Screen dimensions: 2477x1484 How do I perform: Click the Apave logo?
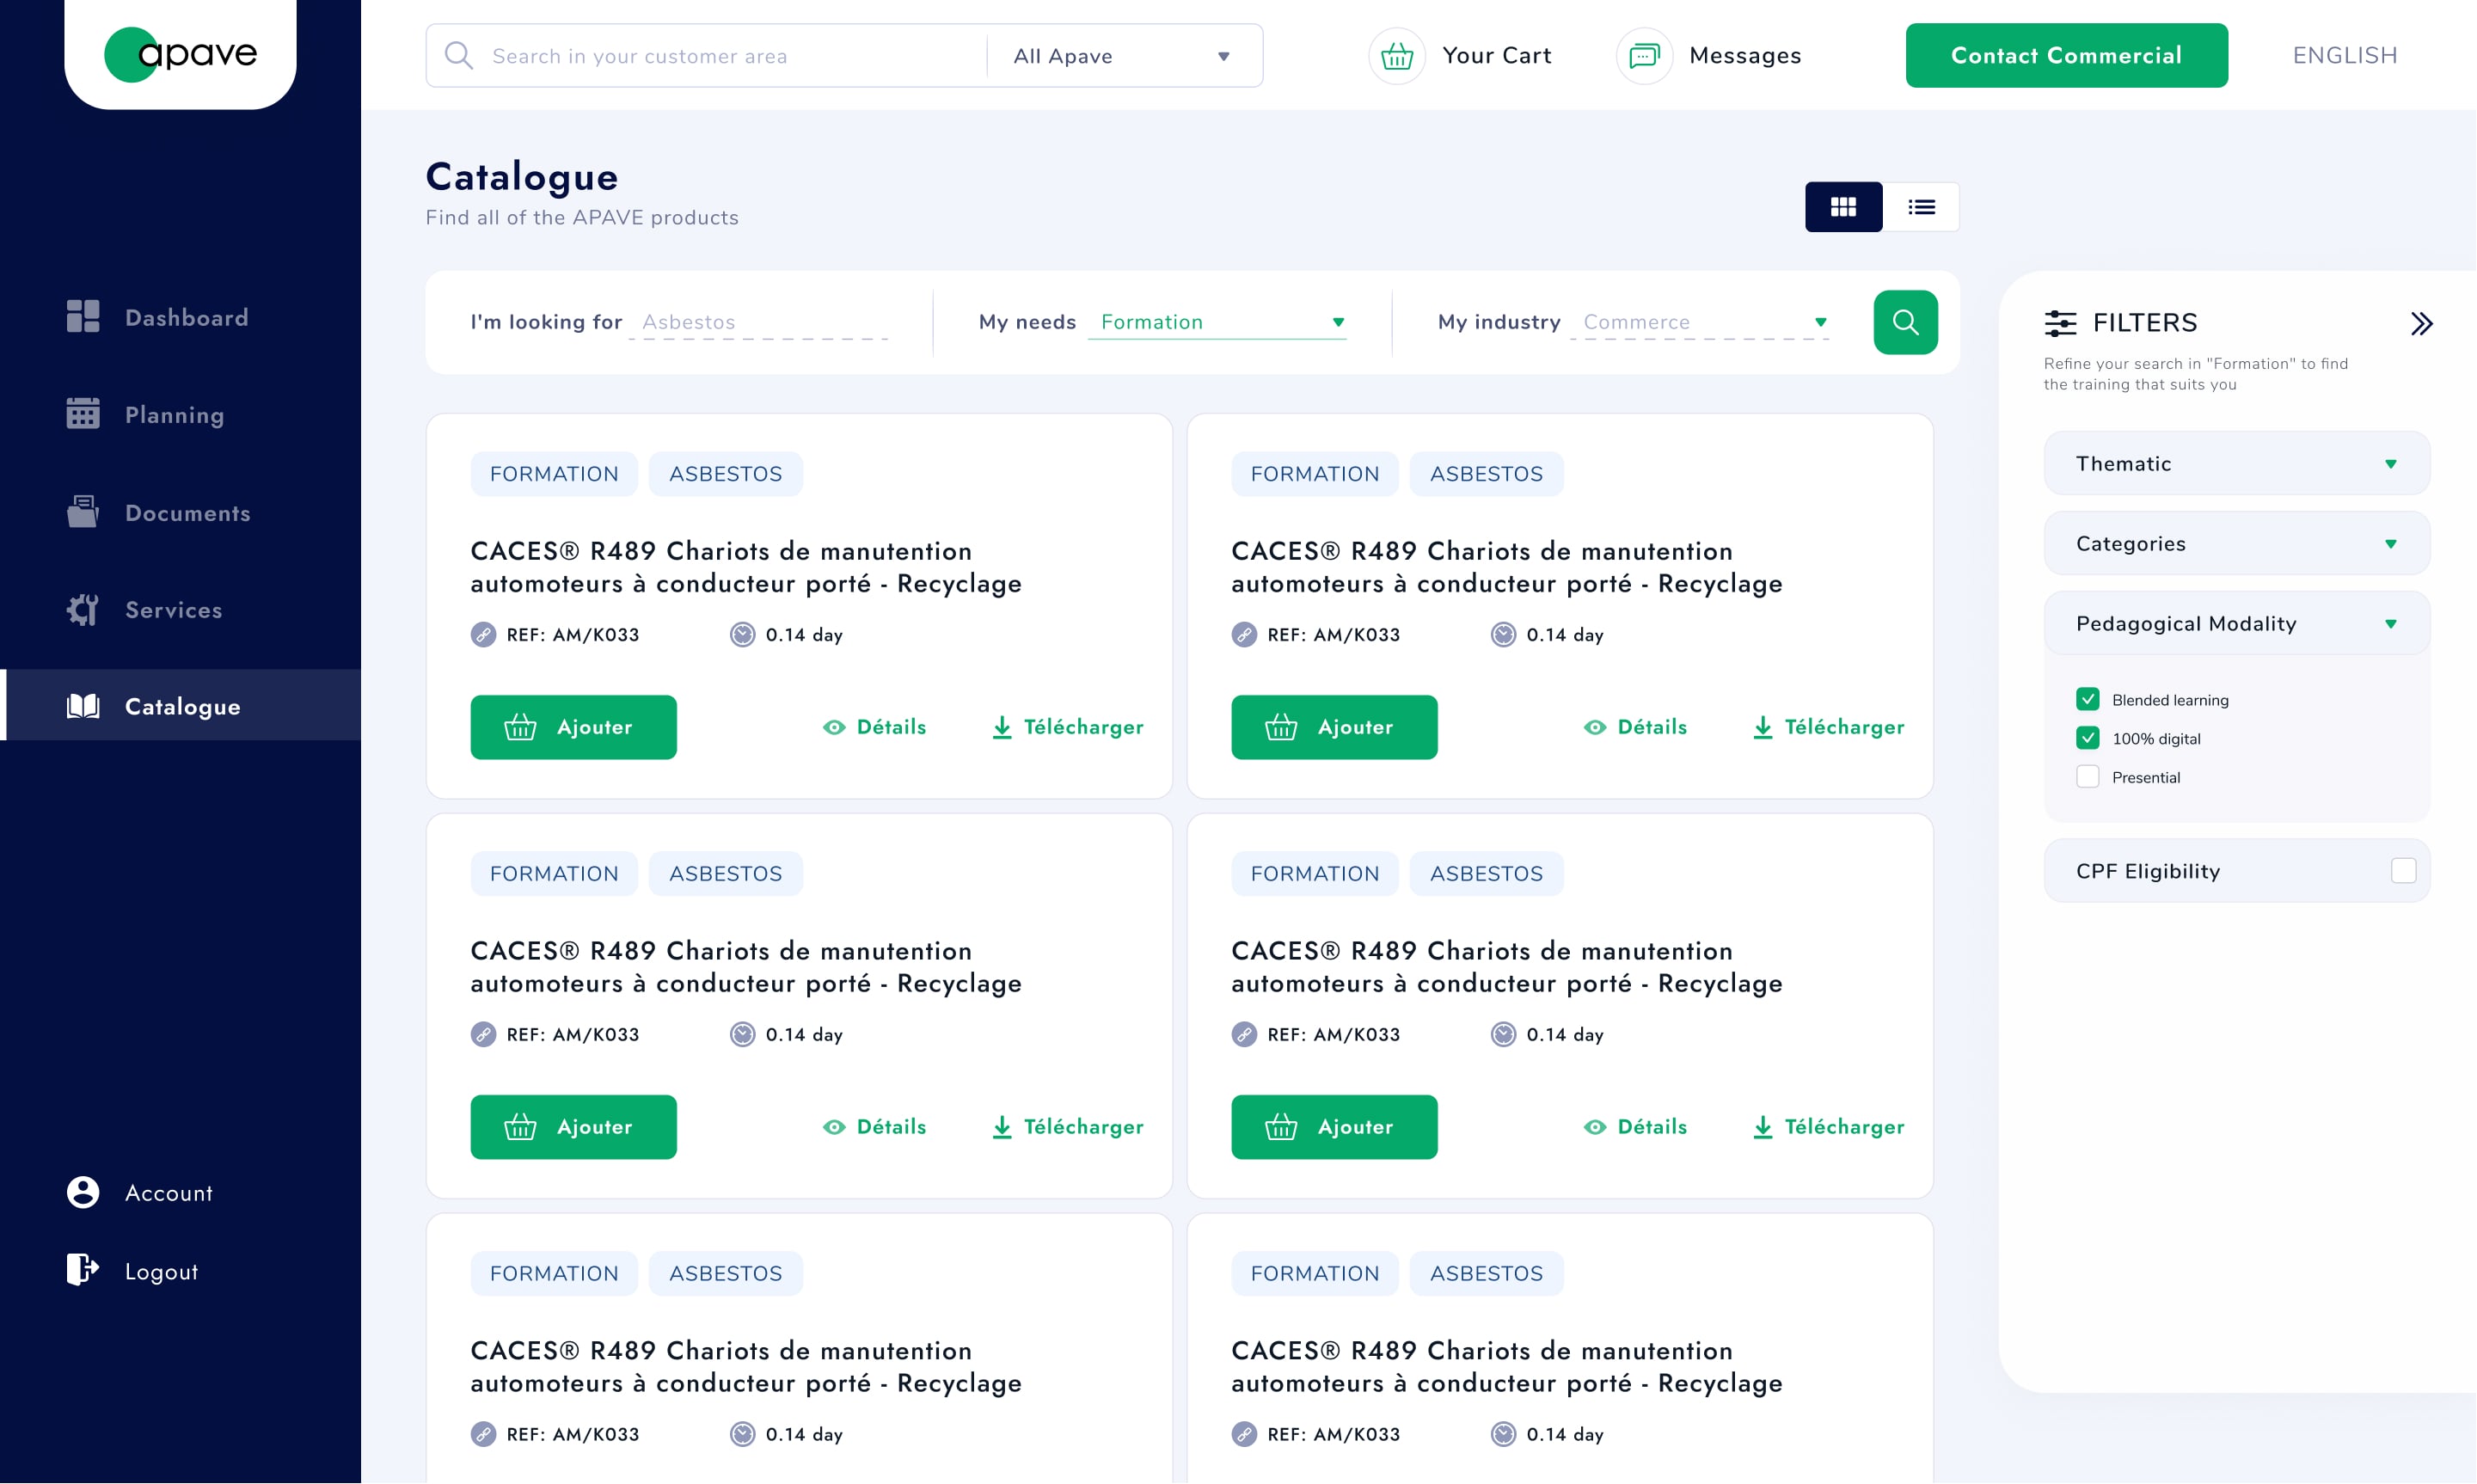point(181,54)
